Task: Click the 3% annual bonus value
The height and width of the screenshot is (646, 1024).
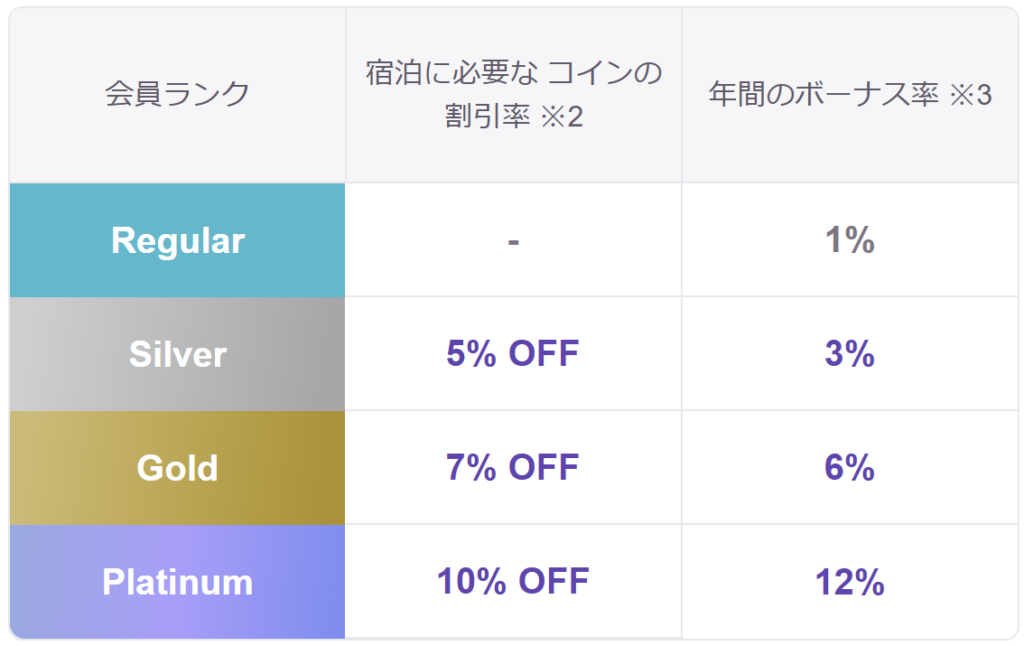Action: pos(850,354)
